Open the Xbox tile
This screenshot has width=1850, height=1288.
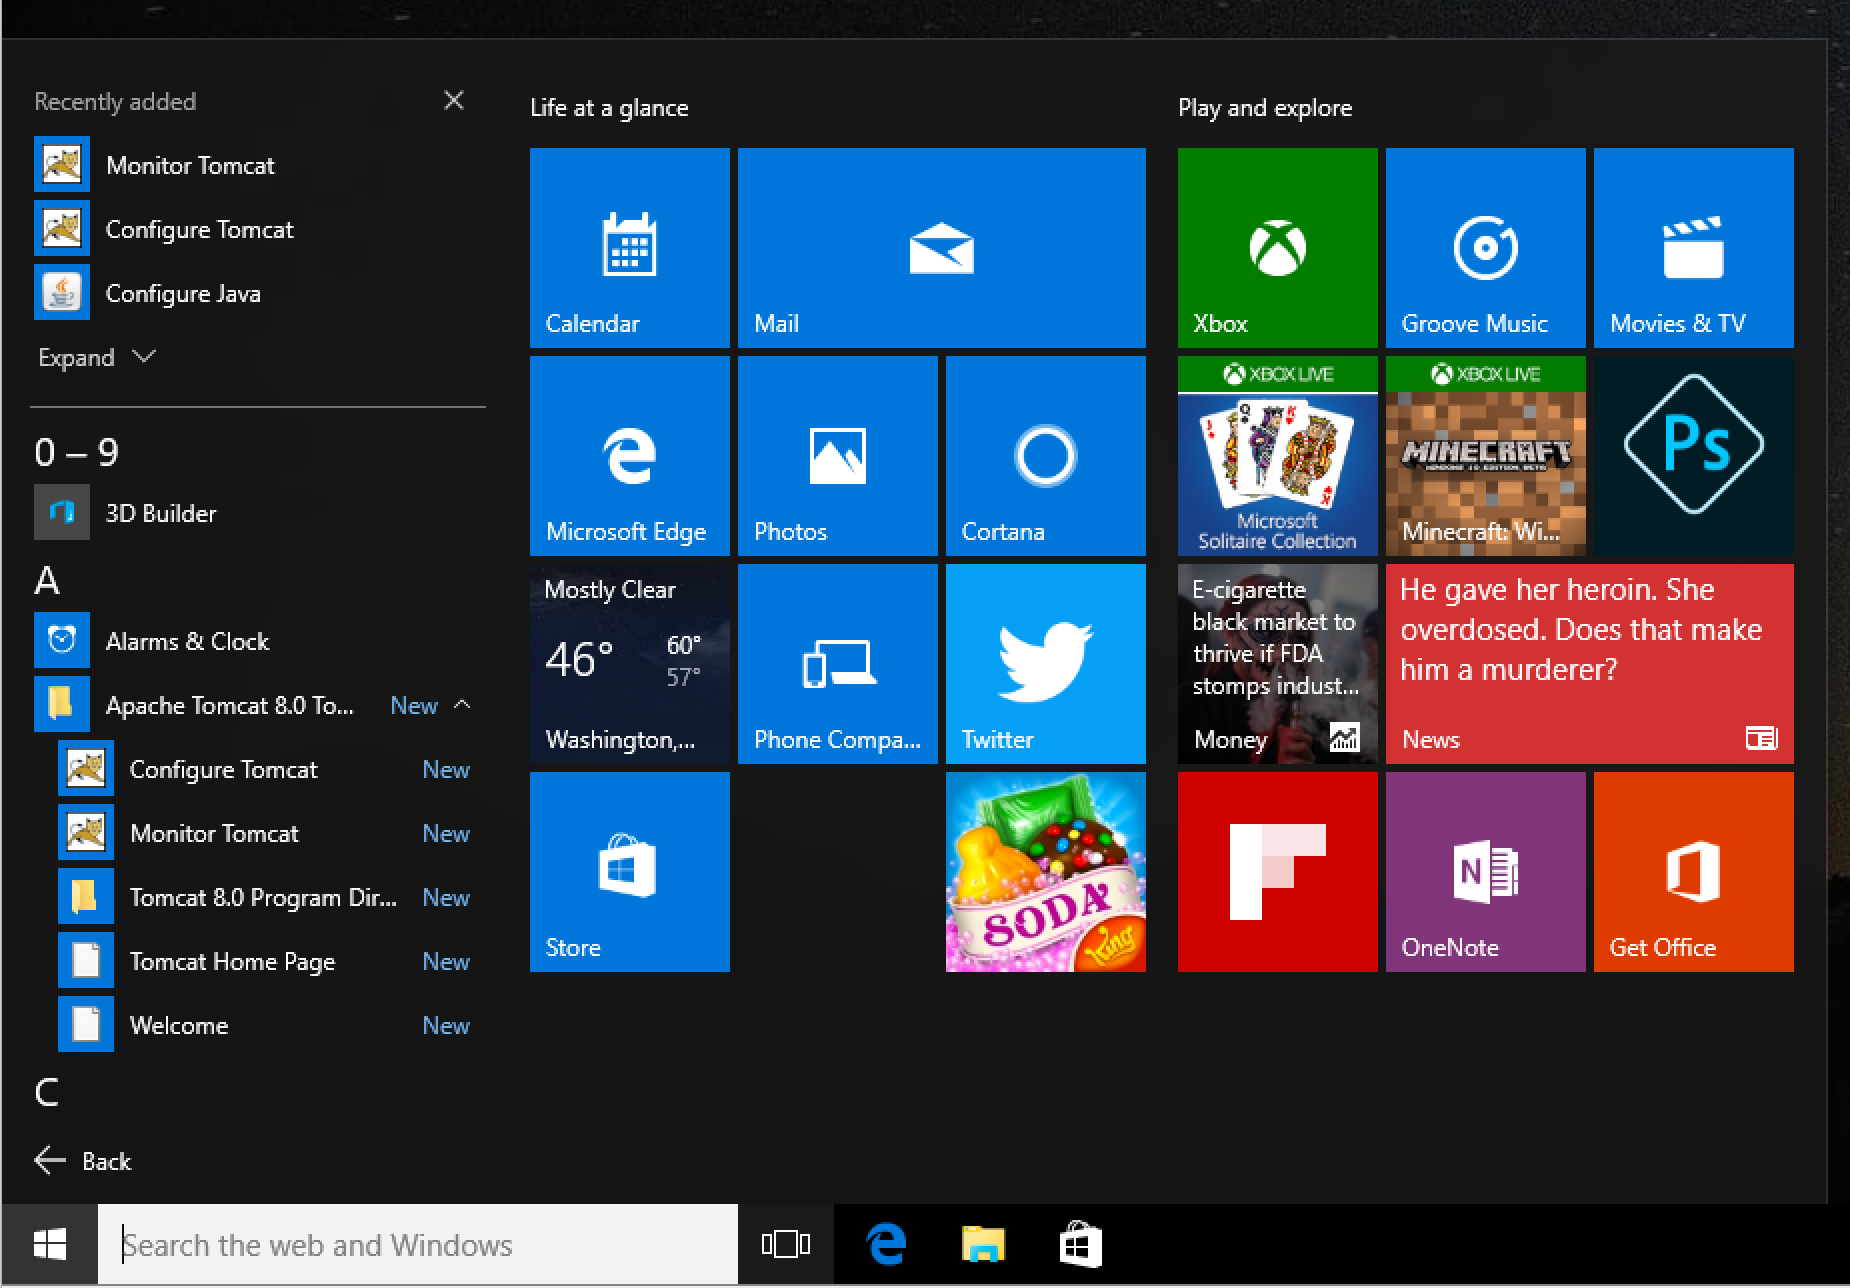click(1278, 248)
